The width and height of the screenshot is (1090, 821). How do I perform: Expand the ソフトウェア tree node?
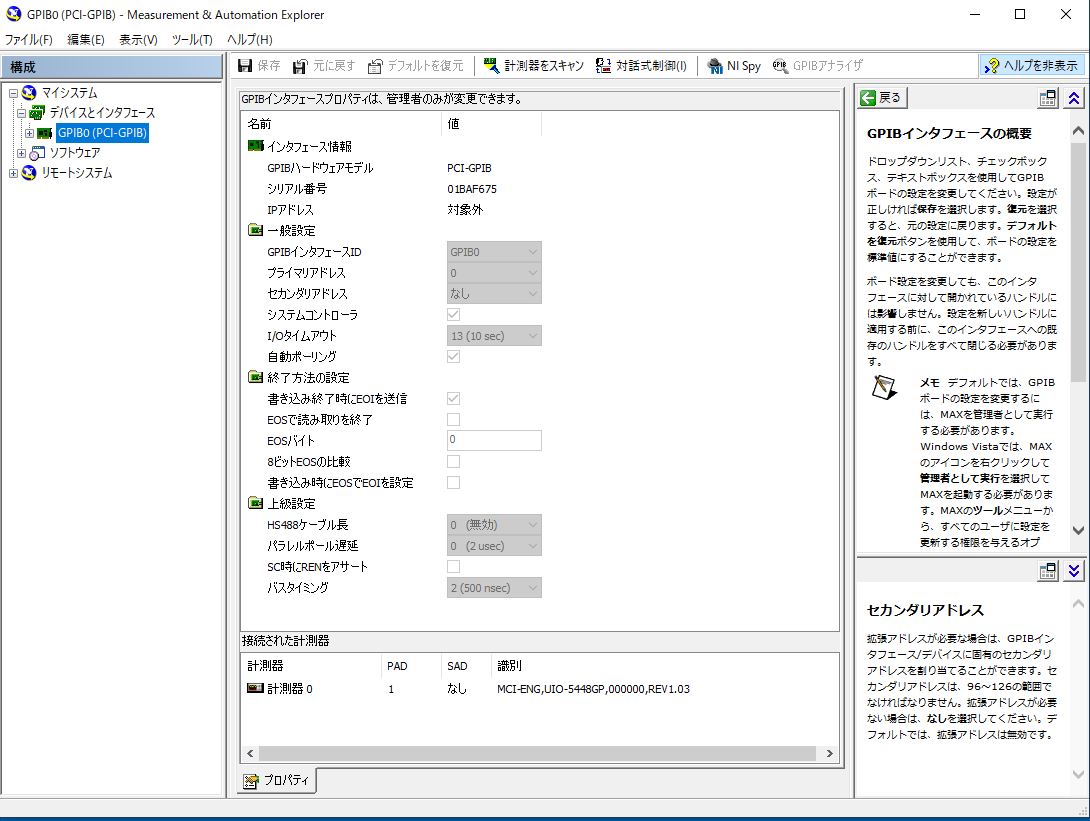[x=22, y=153]
